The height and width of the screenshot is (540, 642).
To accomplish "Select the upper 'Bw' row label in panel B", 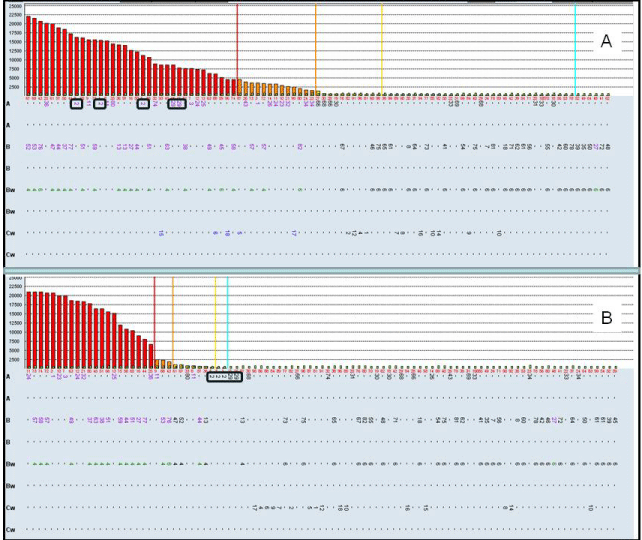I will coord(10,464).
